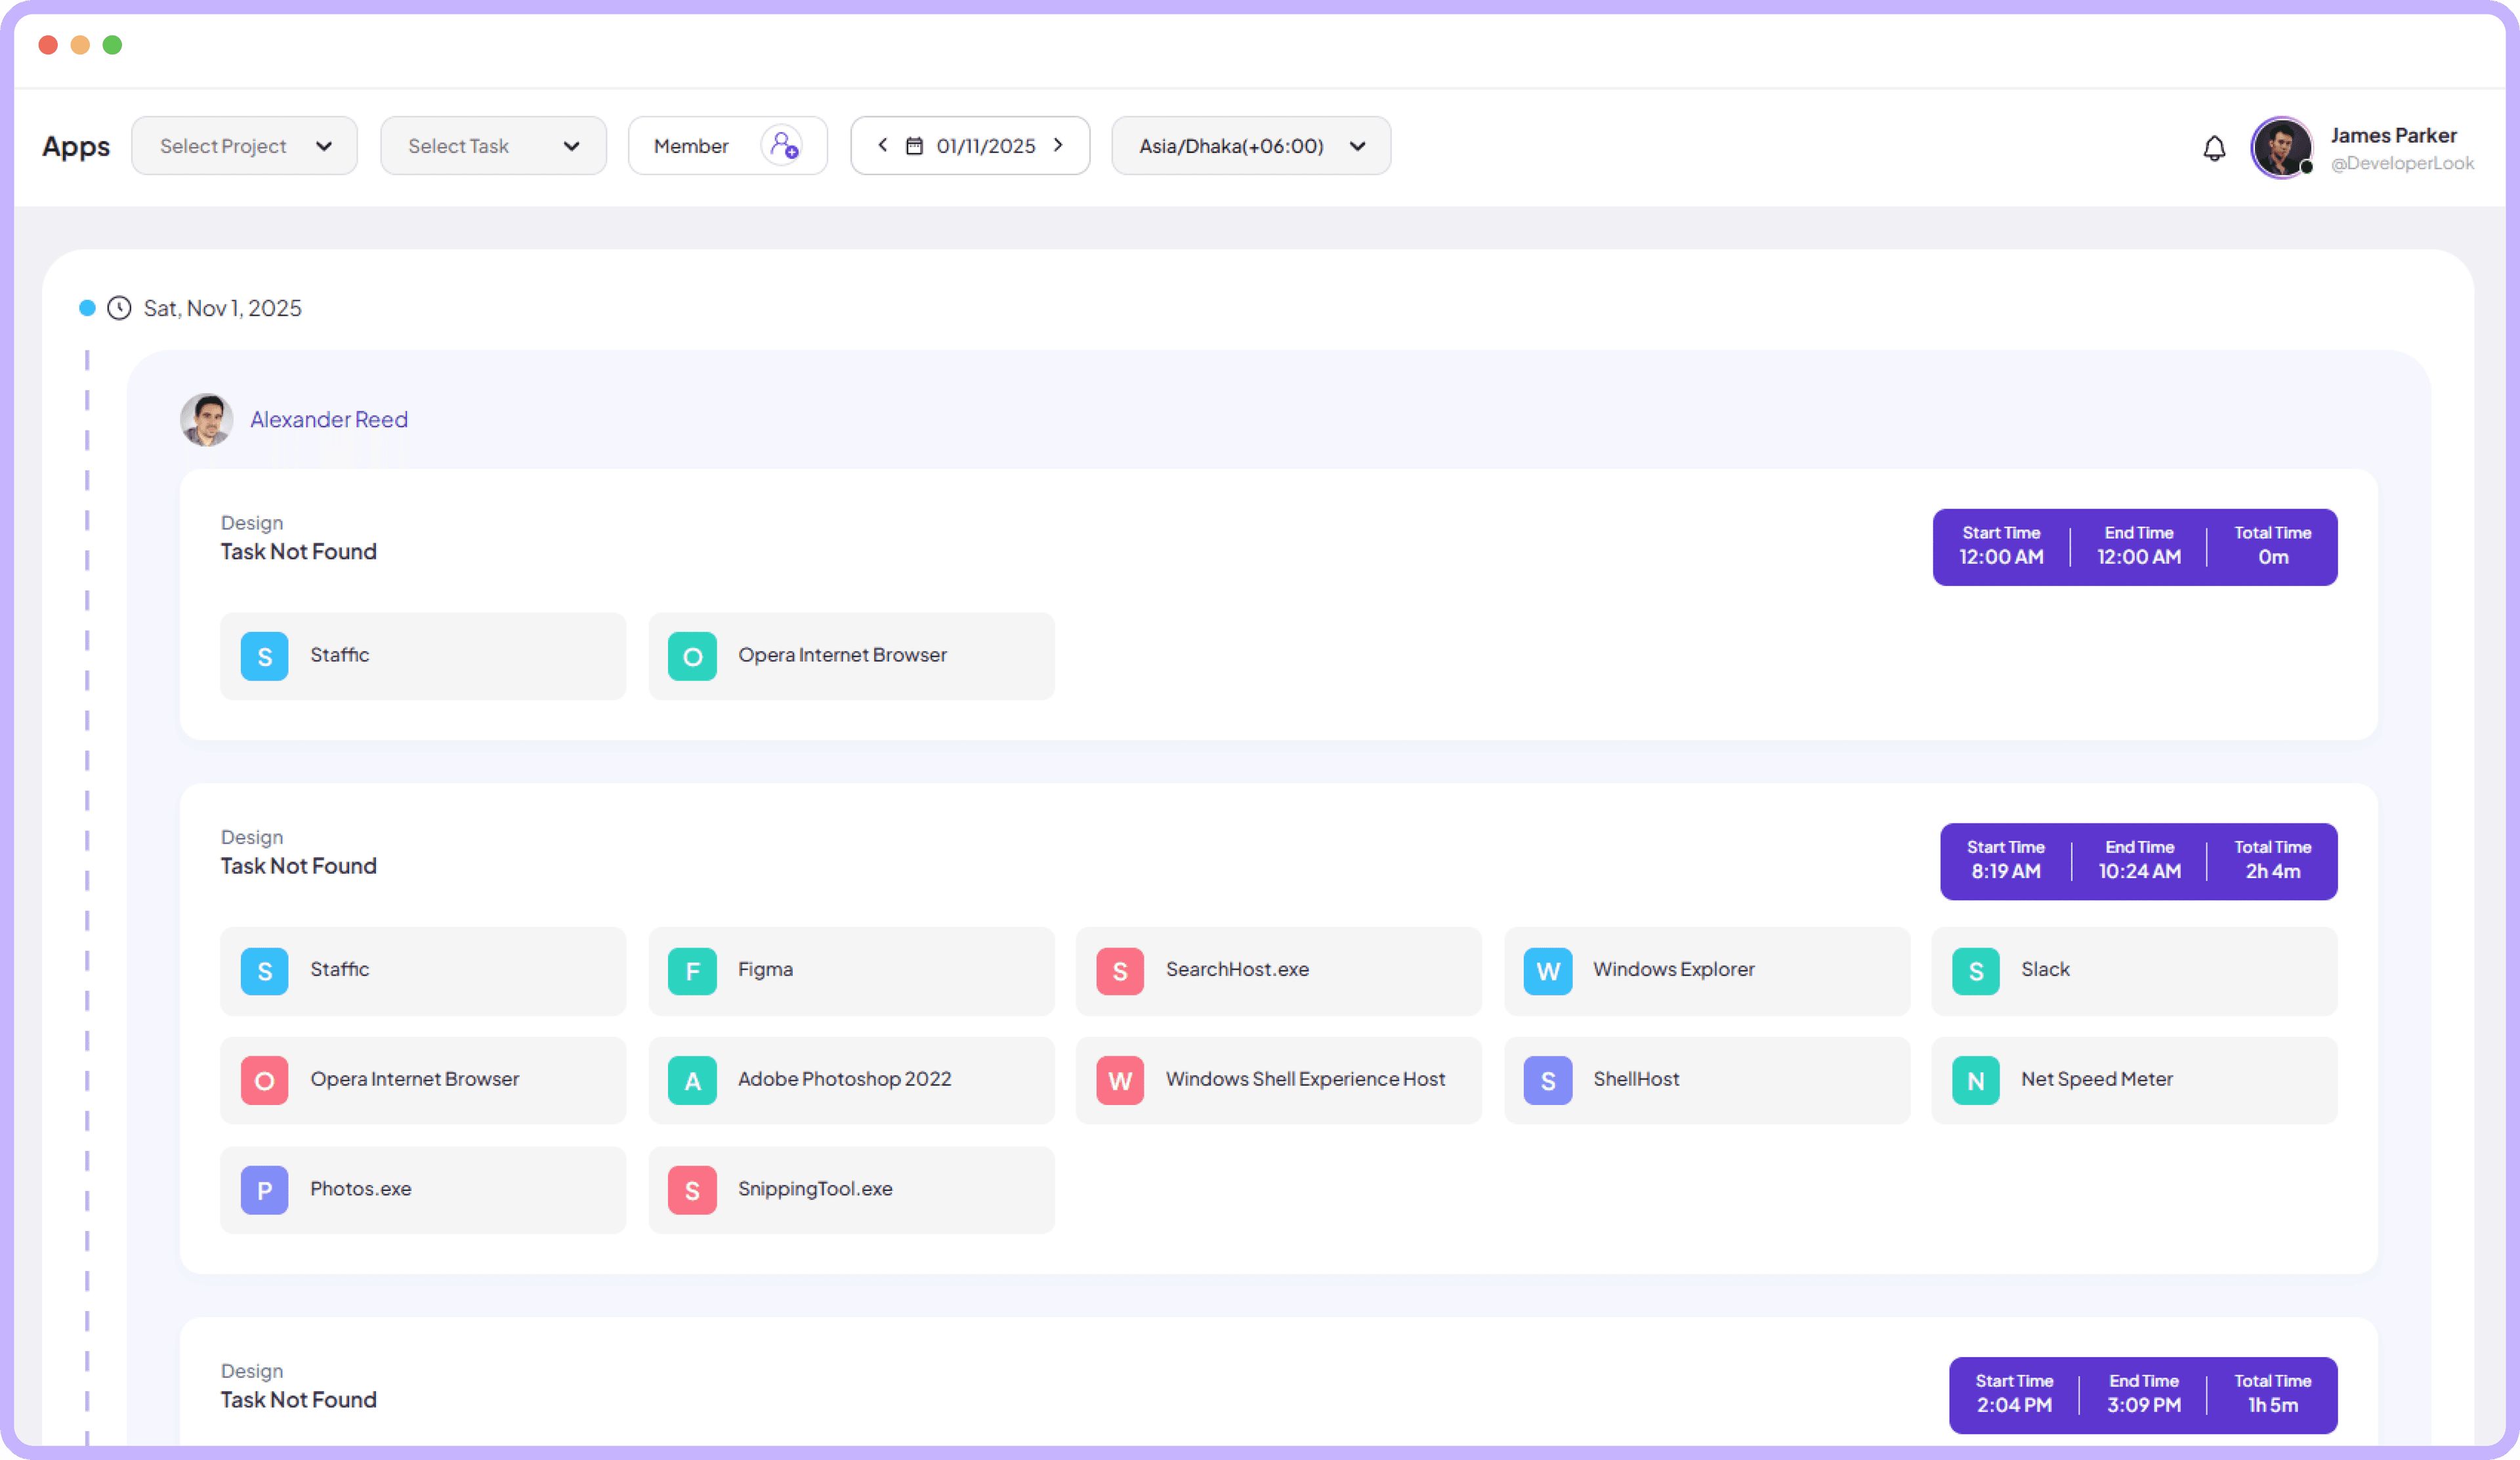Screen dimensions: 2520x1460
Task: Click the clock icon next to Sat, Nov 1
Action: (119, 308)
